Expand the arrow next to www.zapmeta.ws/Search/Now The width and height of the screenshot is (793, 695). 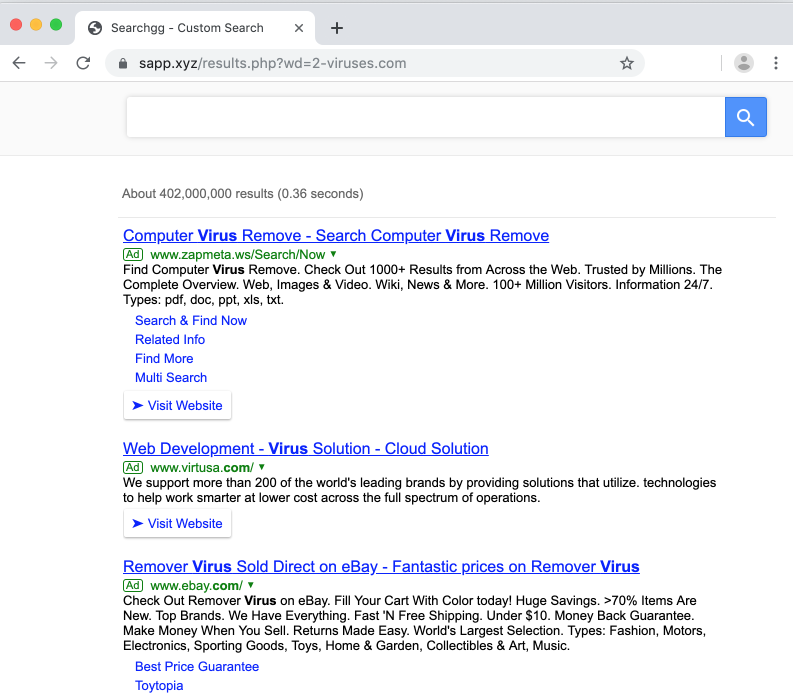pyautogui.click(x=333, y=255)
